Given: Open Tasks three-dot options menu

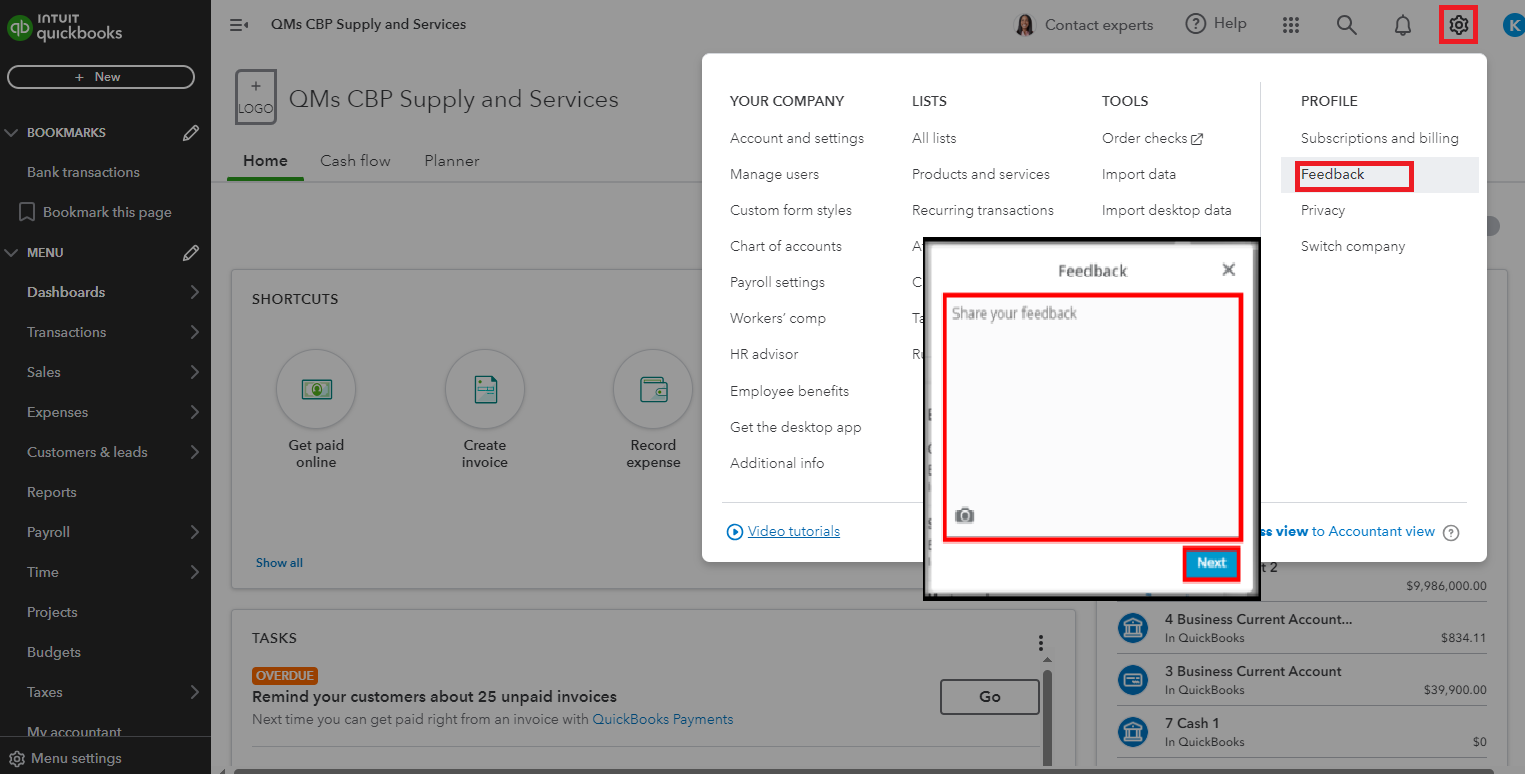Looking at the screenshot, I should point(1041,643).
